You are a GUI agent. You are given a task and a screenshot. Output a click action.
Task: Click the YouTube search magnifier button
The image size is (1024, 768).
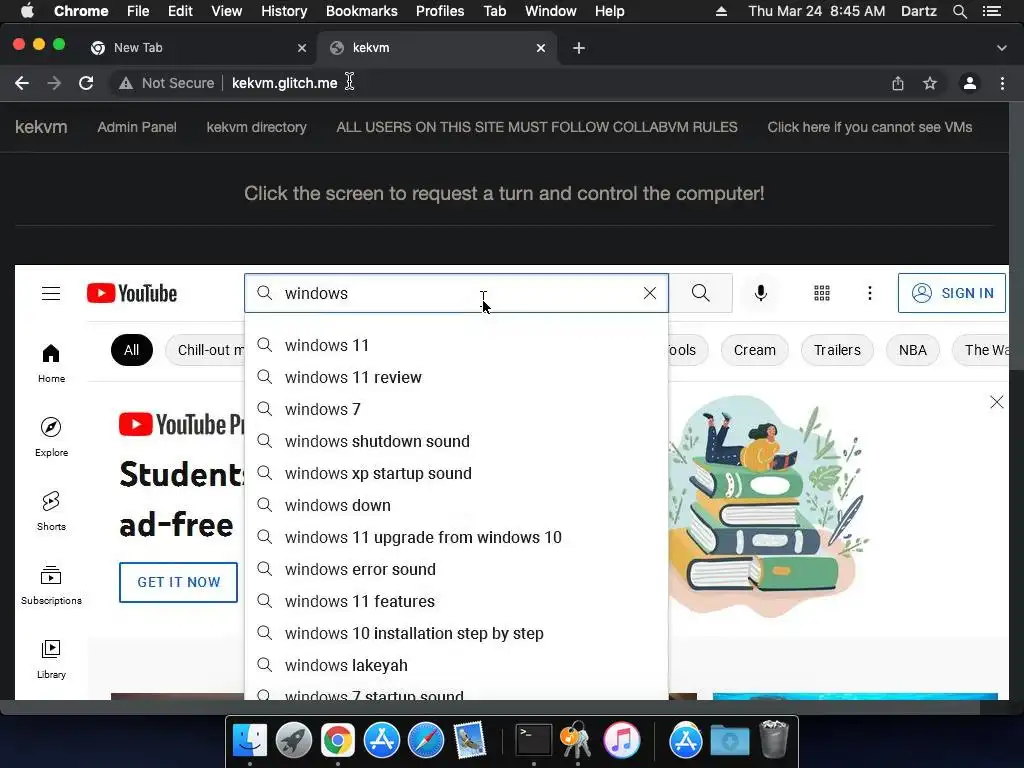pos(701,293)
